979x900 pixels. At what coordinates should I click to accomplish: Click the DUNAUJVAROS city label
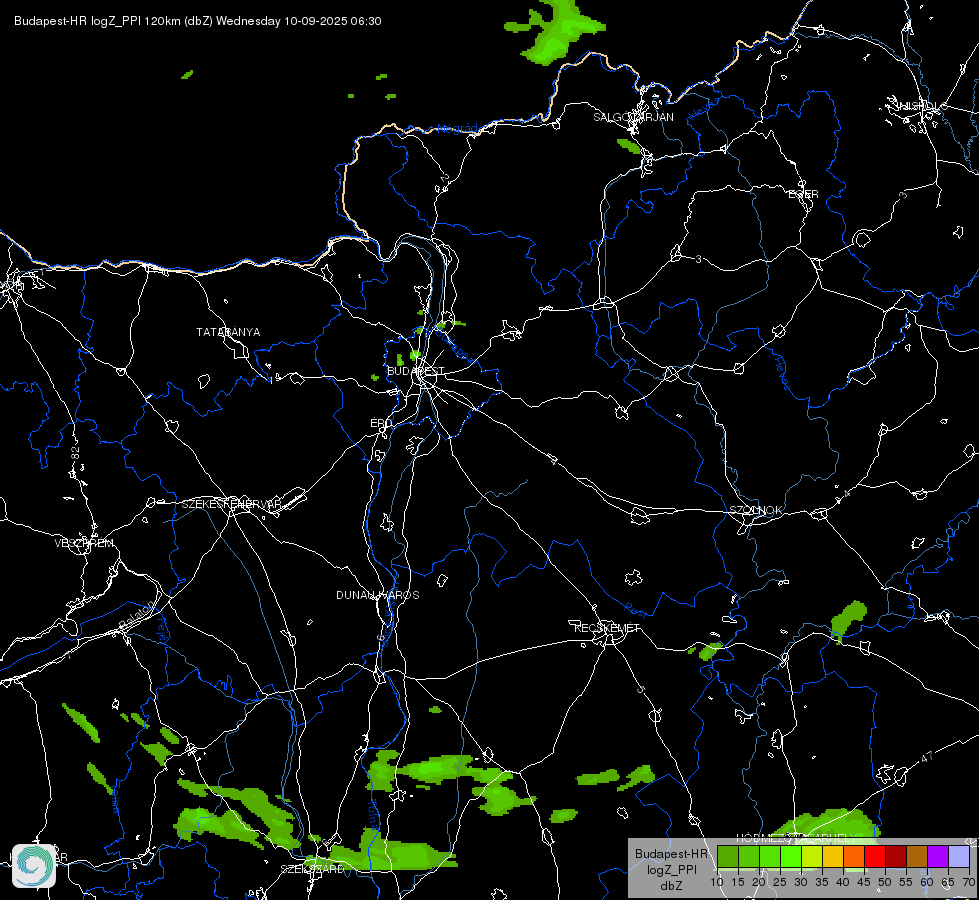[378, 595]
